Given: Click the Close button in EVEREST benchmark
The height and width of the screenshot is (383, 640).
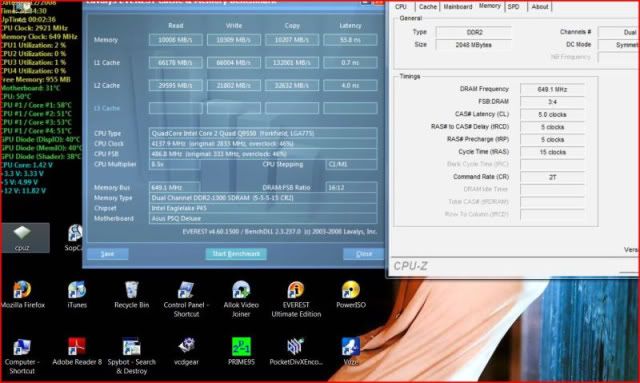Looking at the screenshot, I should tap(364, 254).
